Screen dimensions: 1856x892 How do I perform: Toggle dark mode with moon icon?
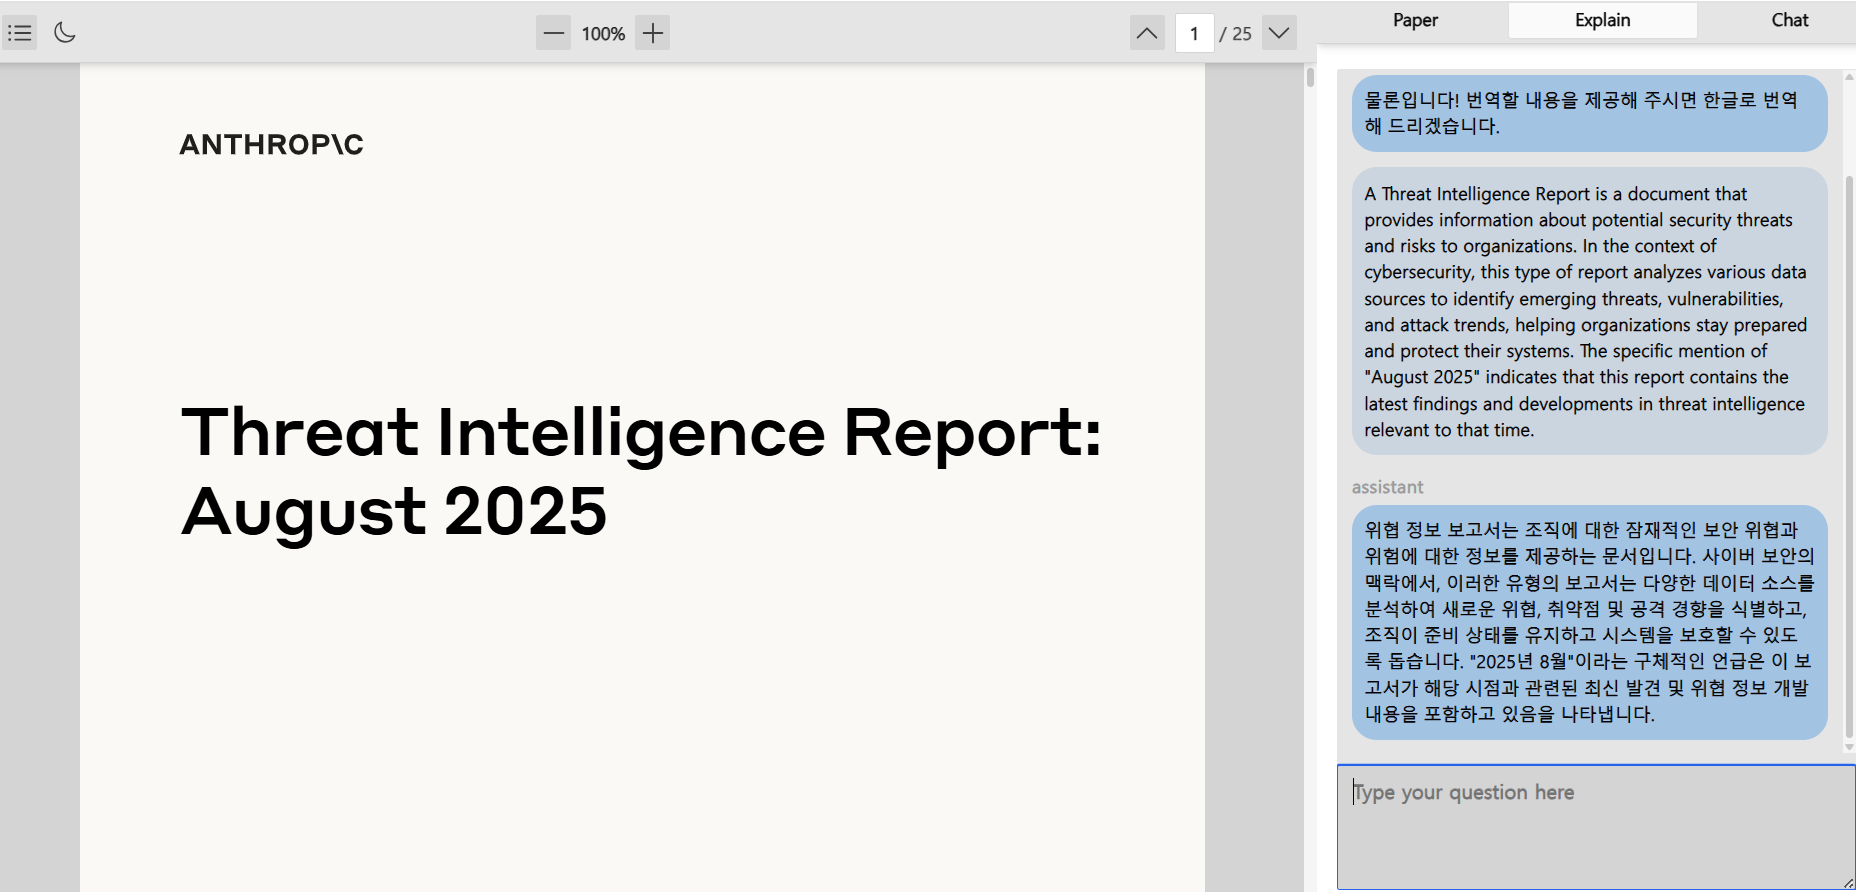(65, 33)
